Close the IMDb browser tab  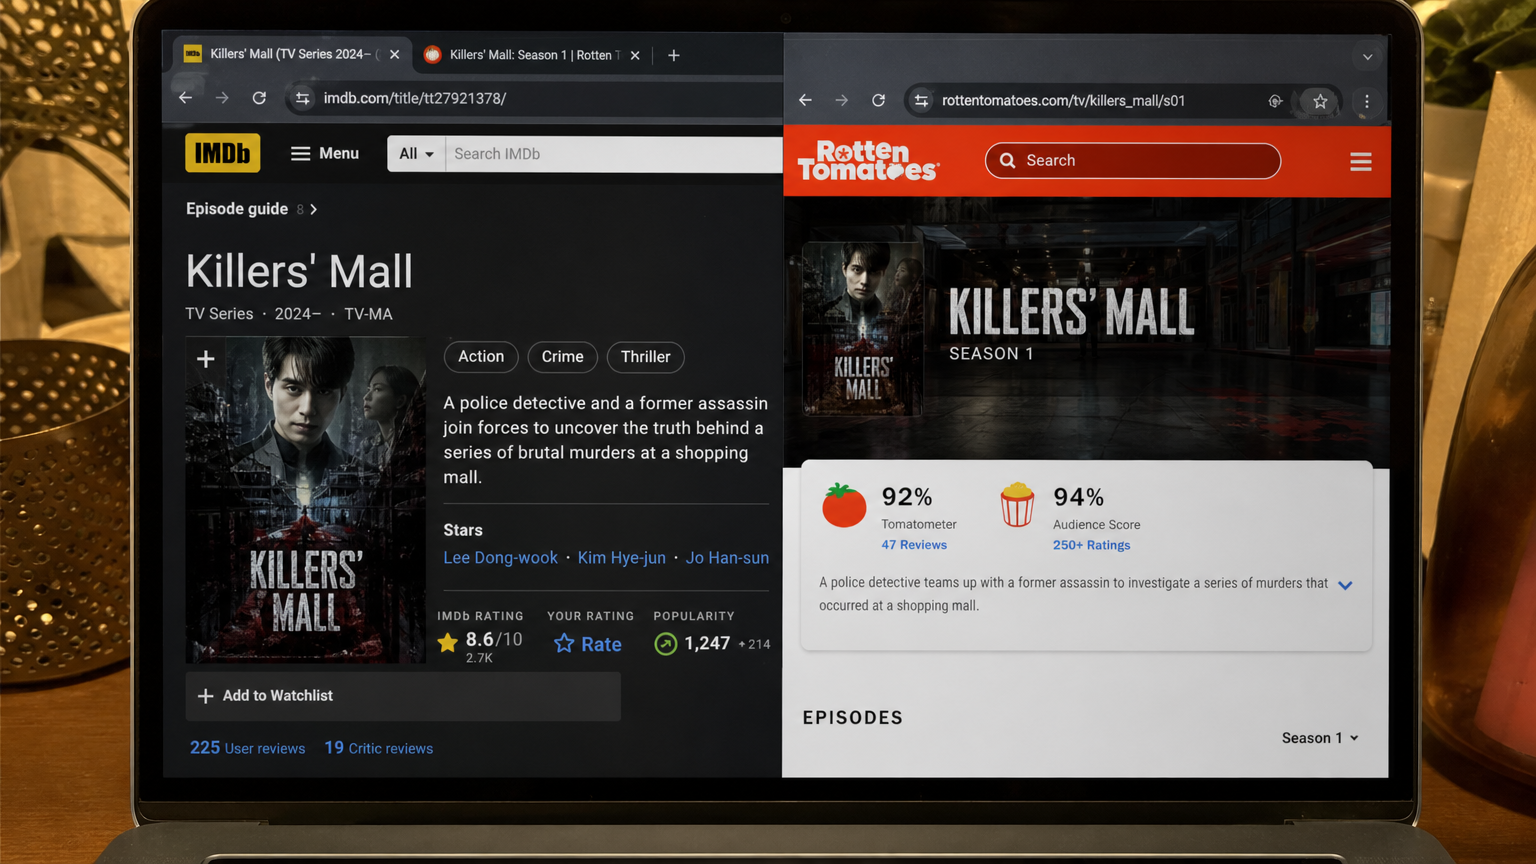coord(395,55)
